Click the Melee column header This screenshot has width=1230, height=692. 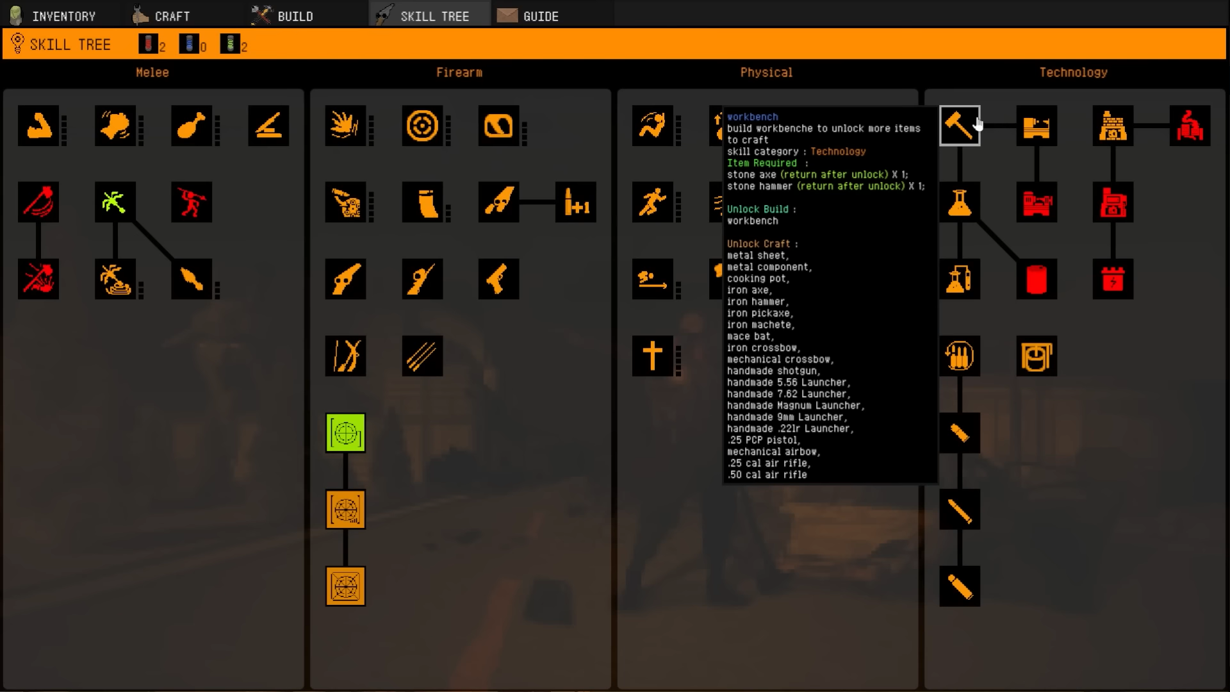click(152, 72)
